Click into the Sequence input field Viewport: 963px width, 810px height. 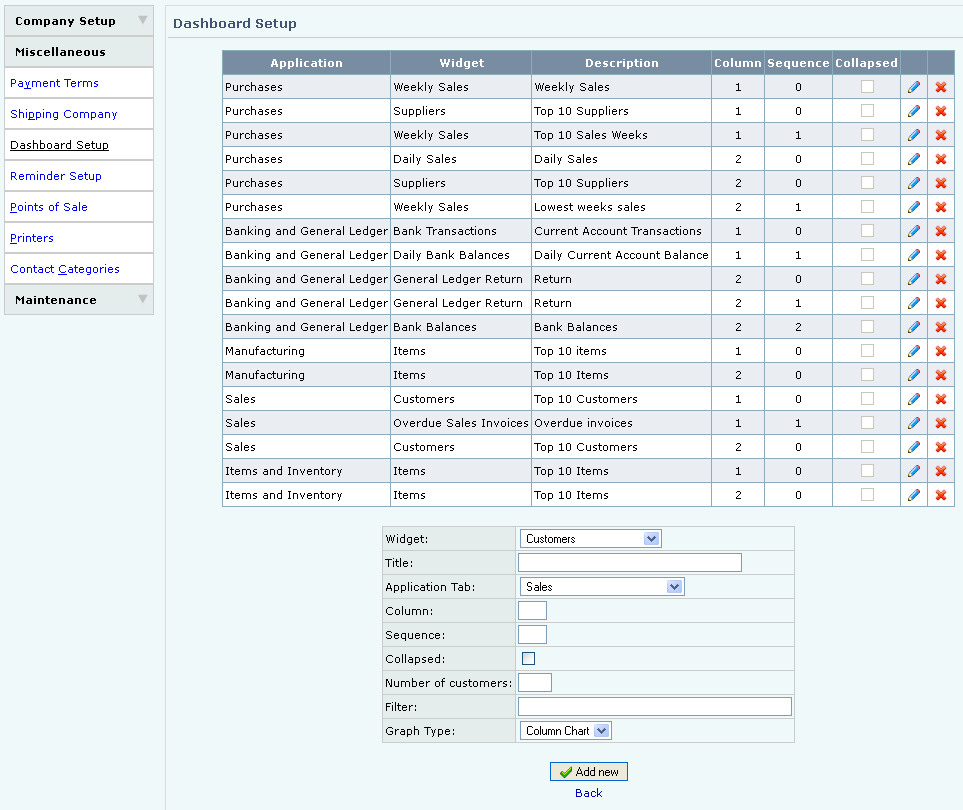(x=532, y=634)
